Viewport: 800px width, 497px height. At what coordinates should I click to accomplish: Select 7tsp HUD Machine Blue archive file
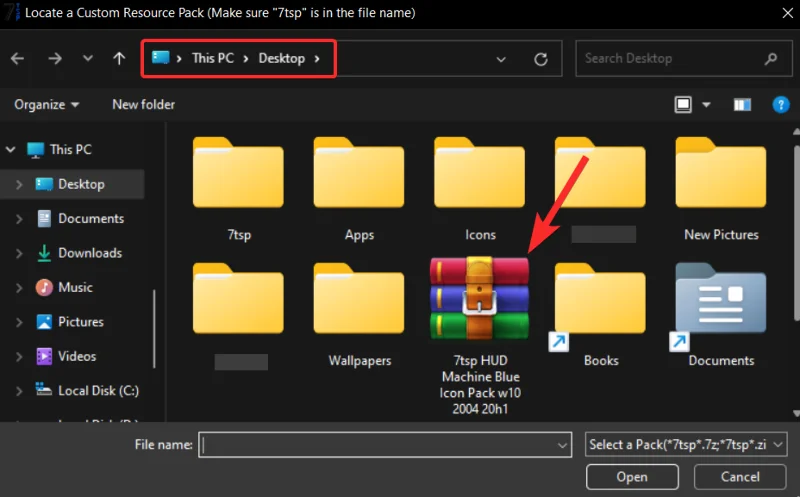click(480, 337)
